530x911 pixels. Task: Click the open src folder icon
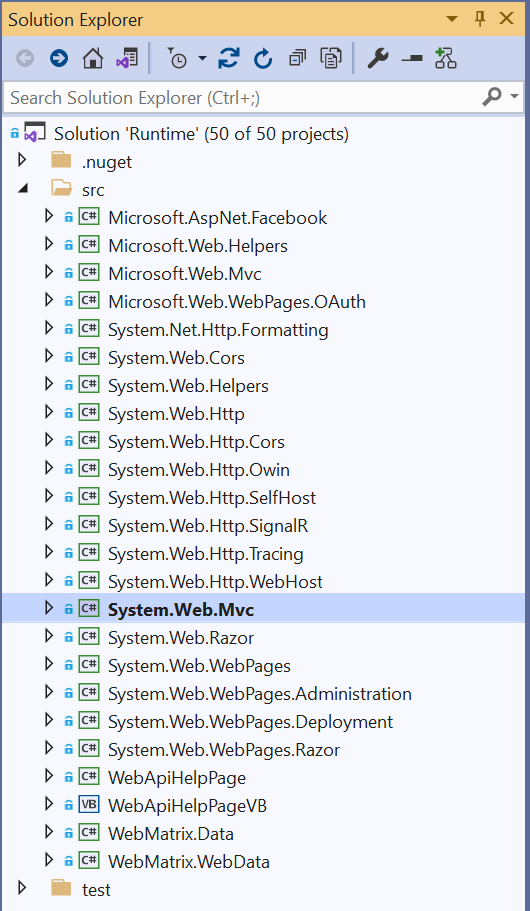click(x=61, y=188)
